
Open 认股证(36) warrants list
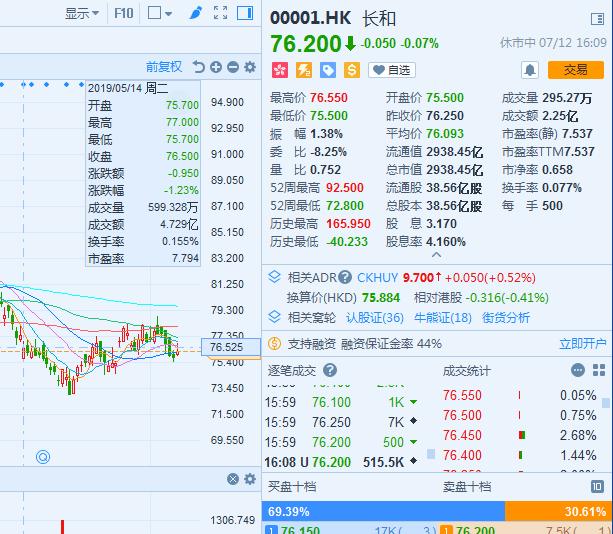click(x=375, y=317)
